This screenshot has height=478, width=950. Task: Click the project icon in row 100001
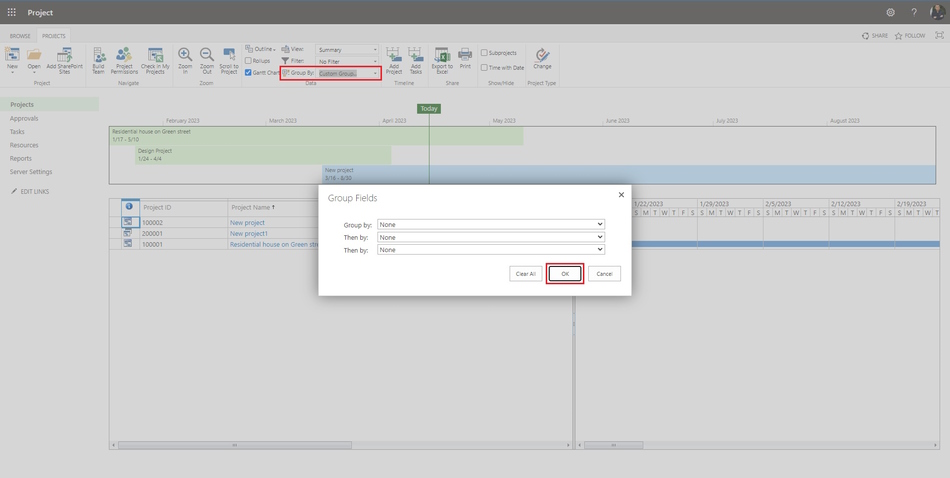(x=128, y=244)
